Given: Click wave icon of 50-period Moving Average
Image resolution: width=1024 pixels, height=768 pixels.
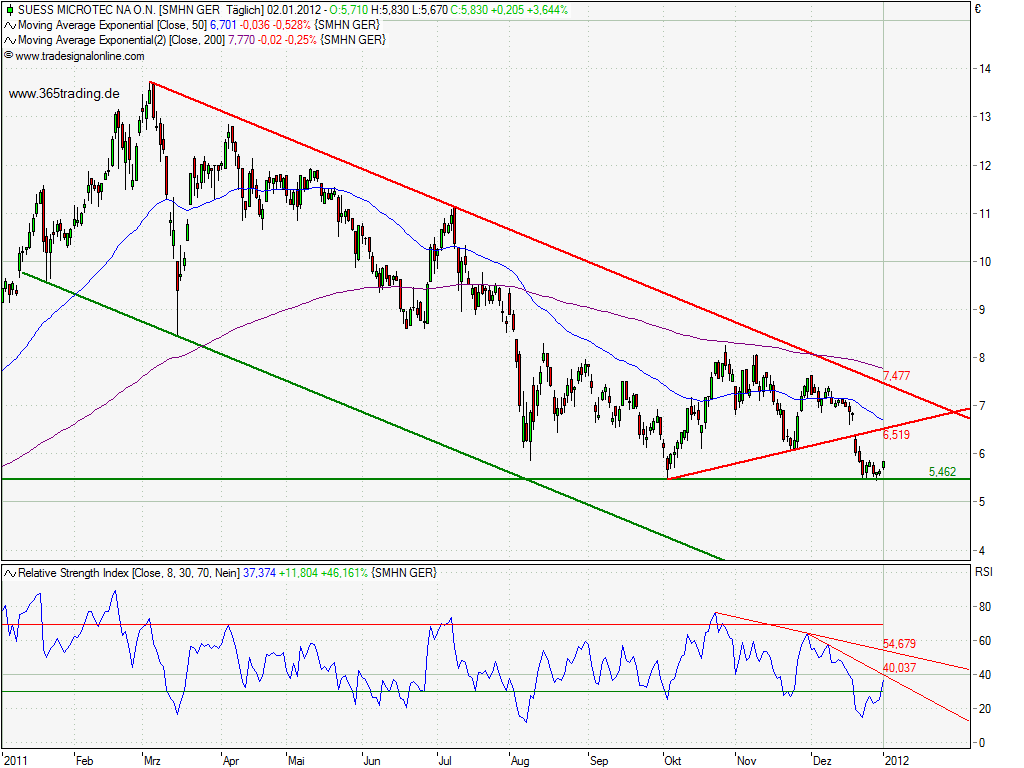Looking at the screenshot, I should 9,24.
